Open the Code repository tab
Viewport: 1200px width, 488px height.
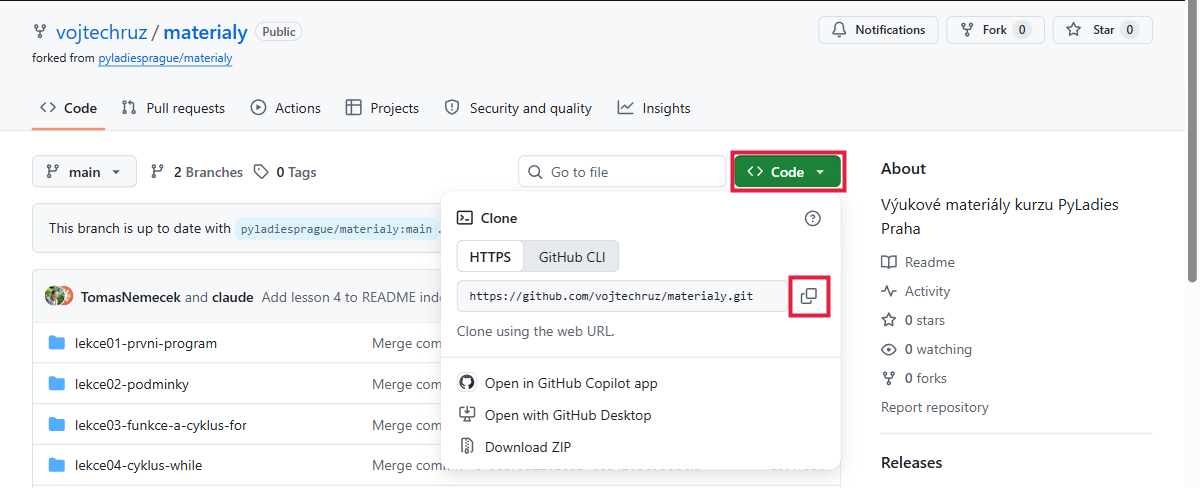(x=68, y=108)
